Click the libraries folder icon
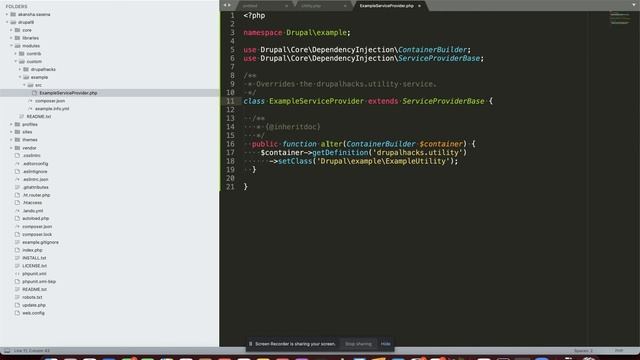This screenshot has height=360, width=640. pyautogui.click(x=17, y=38)
